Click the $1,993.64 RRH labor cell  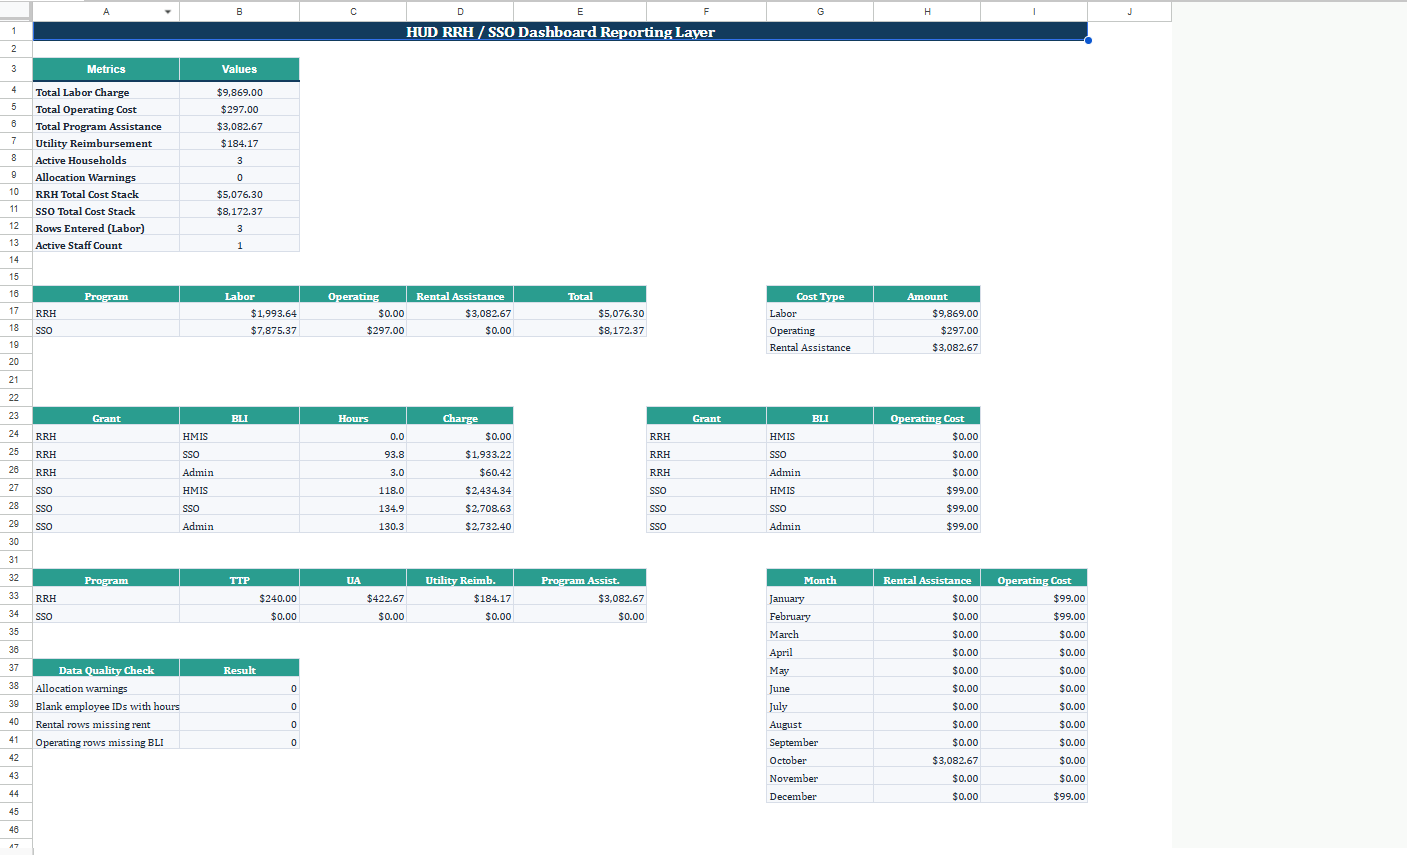(x=239, y=313)
